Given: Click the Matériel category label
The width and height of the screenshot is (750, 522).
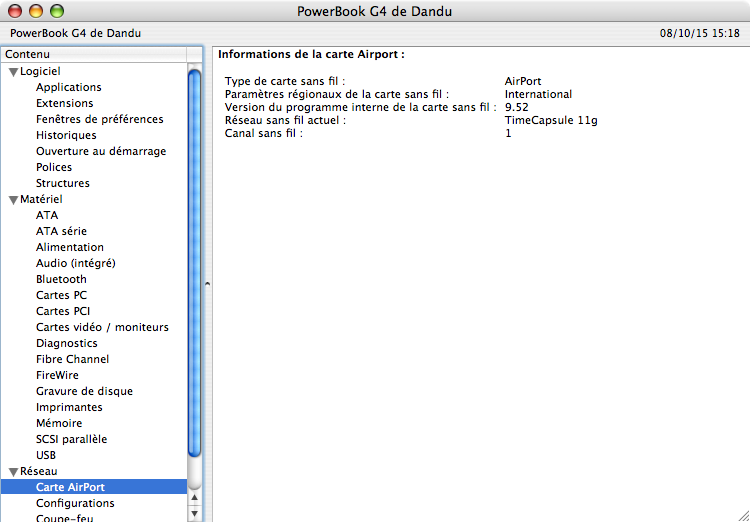Looking at the screenshot, I should (41, 199).
